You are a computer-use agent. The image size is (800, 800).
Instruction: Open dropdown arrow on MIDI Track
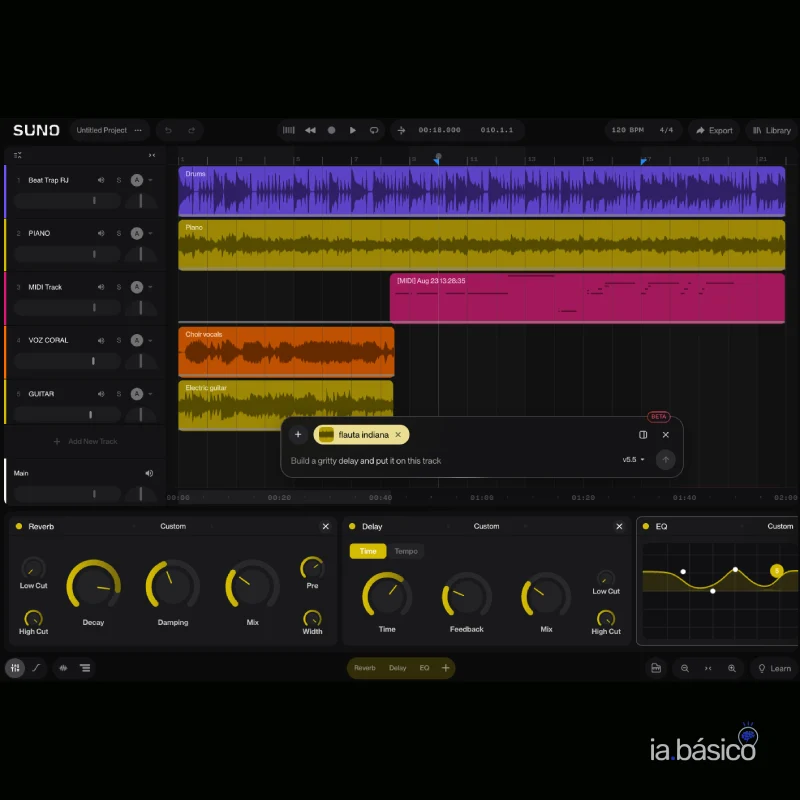click(x=151, y=287)
